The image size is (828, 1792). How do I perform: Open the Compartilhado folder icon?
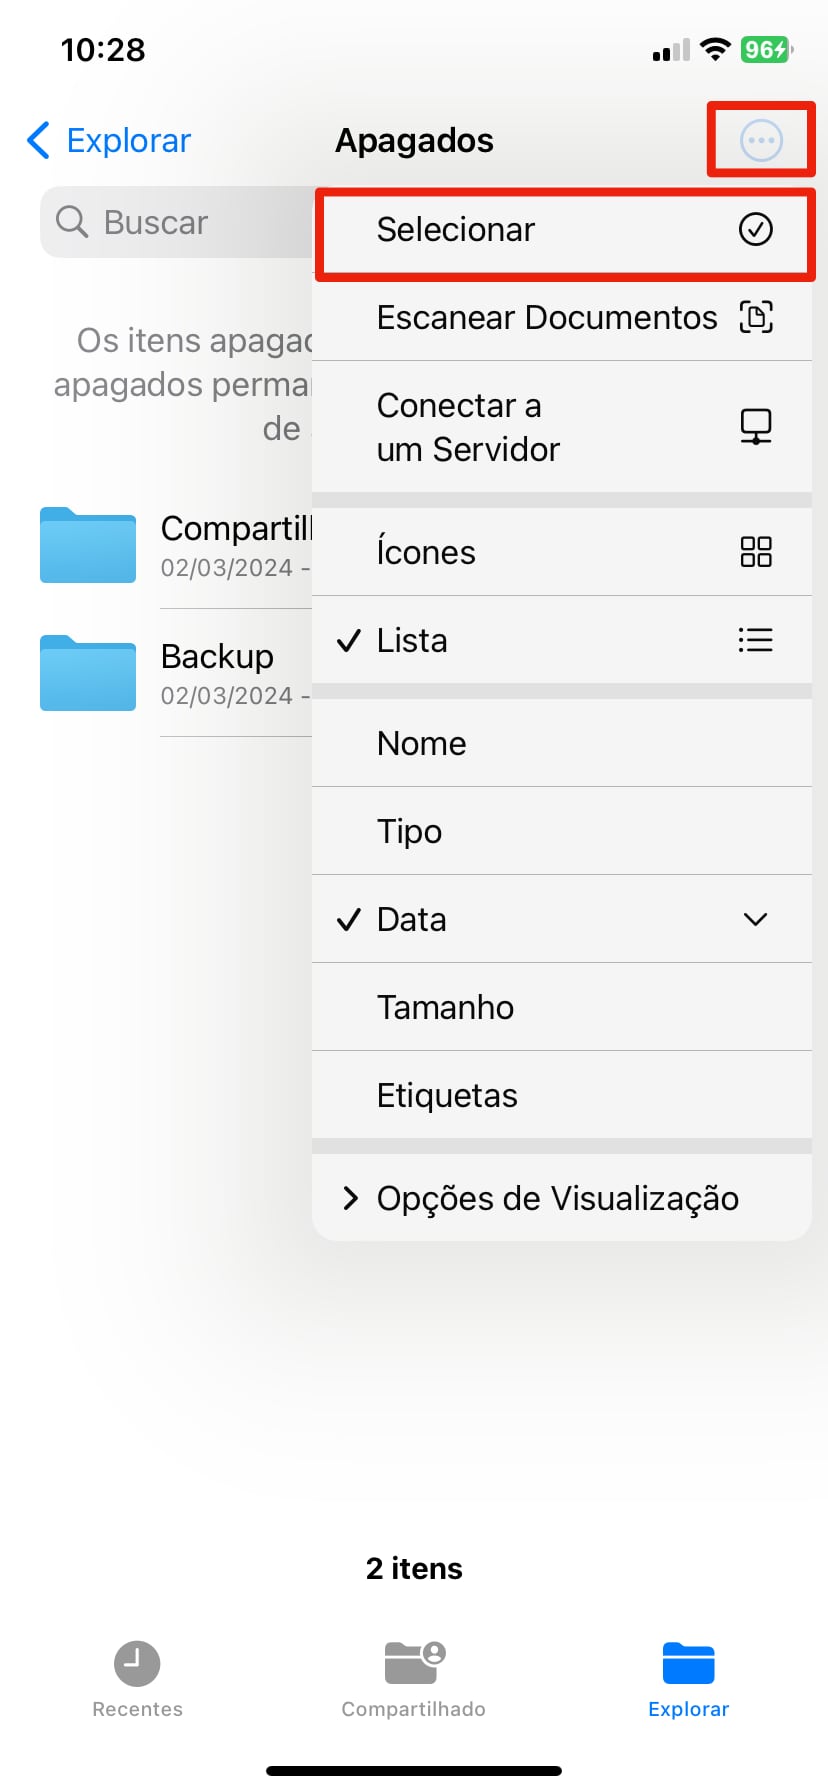[88, 546]
